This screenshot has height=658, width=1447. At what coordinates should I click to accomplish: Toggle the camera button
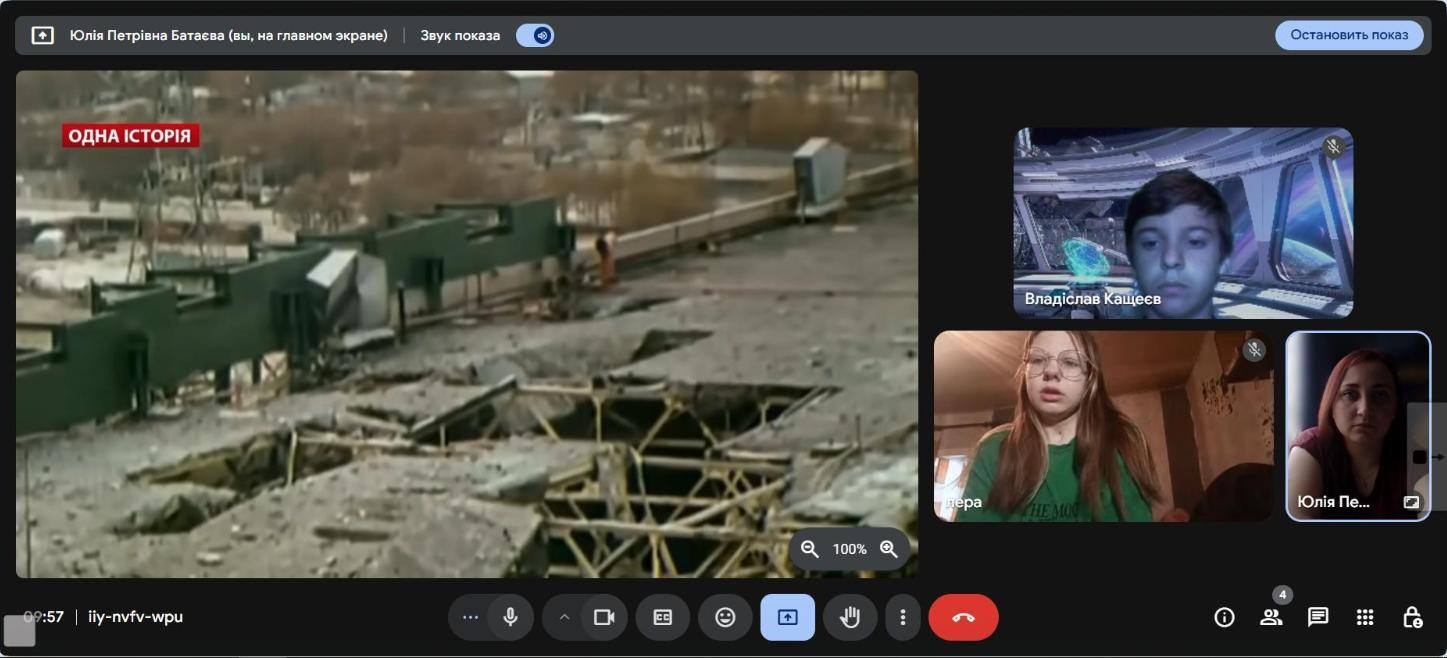604,617
